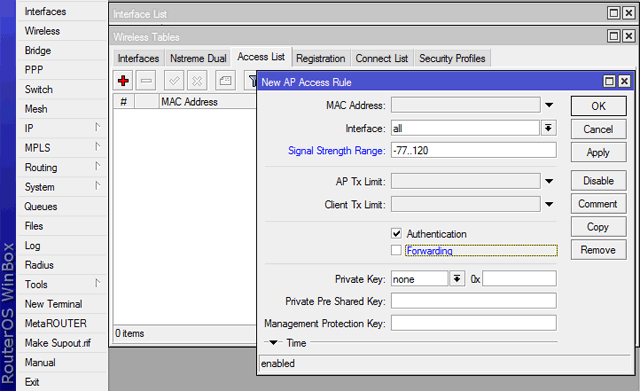The image size is (640, 391).
Task: Click the Apply button
Action: (x=598, y=152)
